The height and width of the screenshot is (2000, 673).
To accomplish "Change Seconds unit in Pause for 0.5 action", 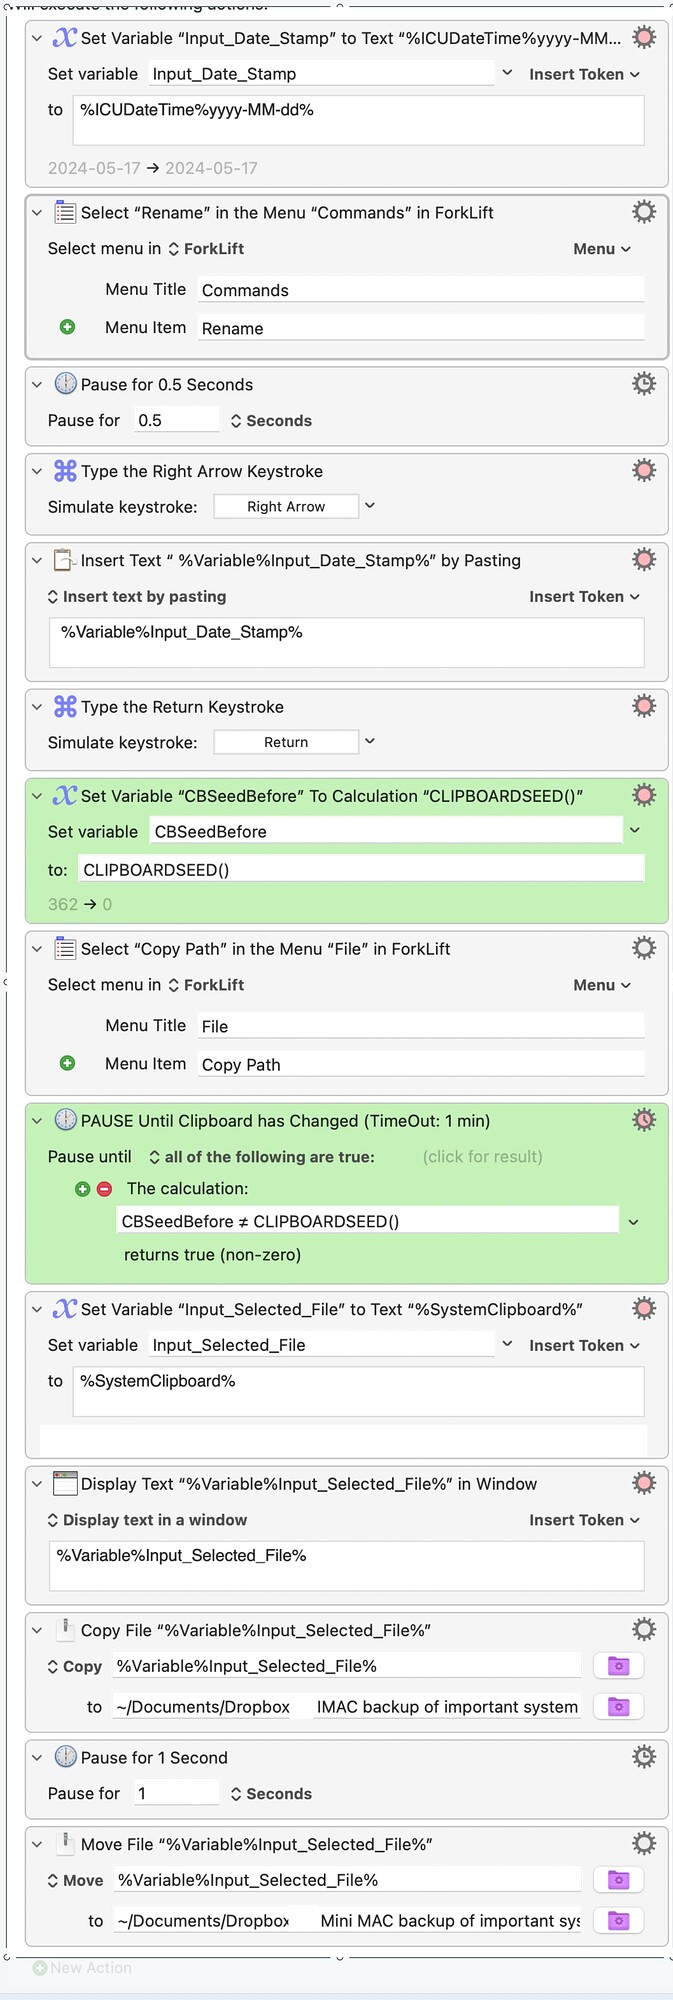I will click(x=271, y=421).
